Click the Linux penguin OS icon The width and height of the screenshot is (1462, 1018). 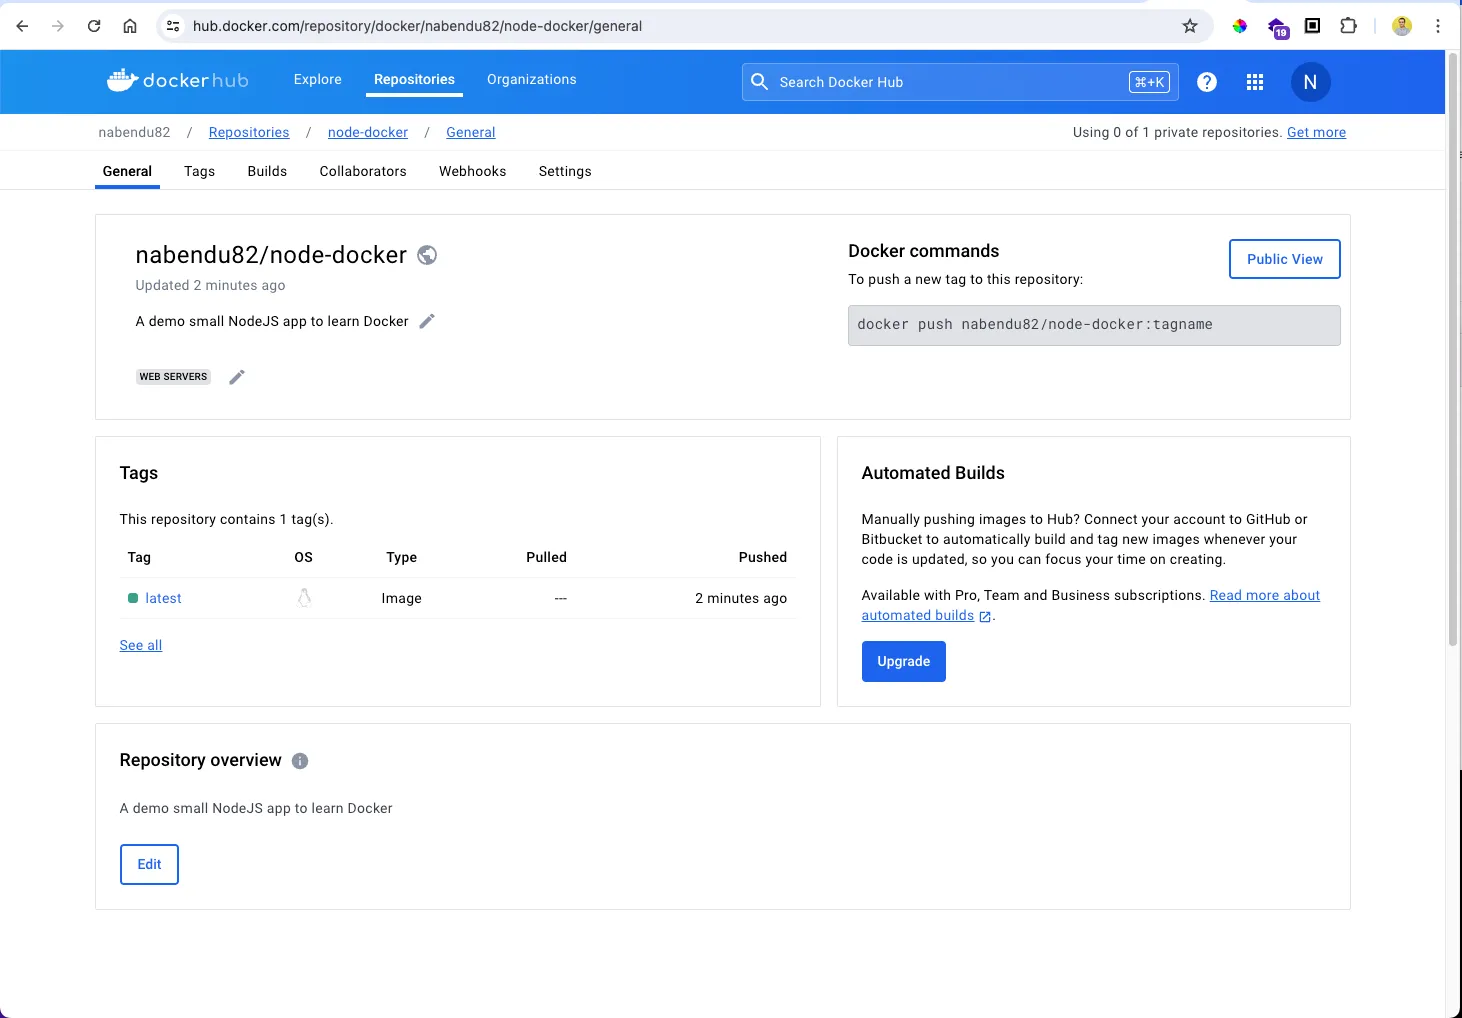point(304,598)
